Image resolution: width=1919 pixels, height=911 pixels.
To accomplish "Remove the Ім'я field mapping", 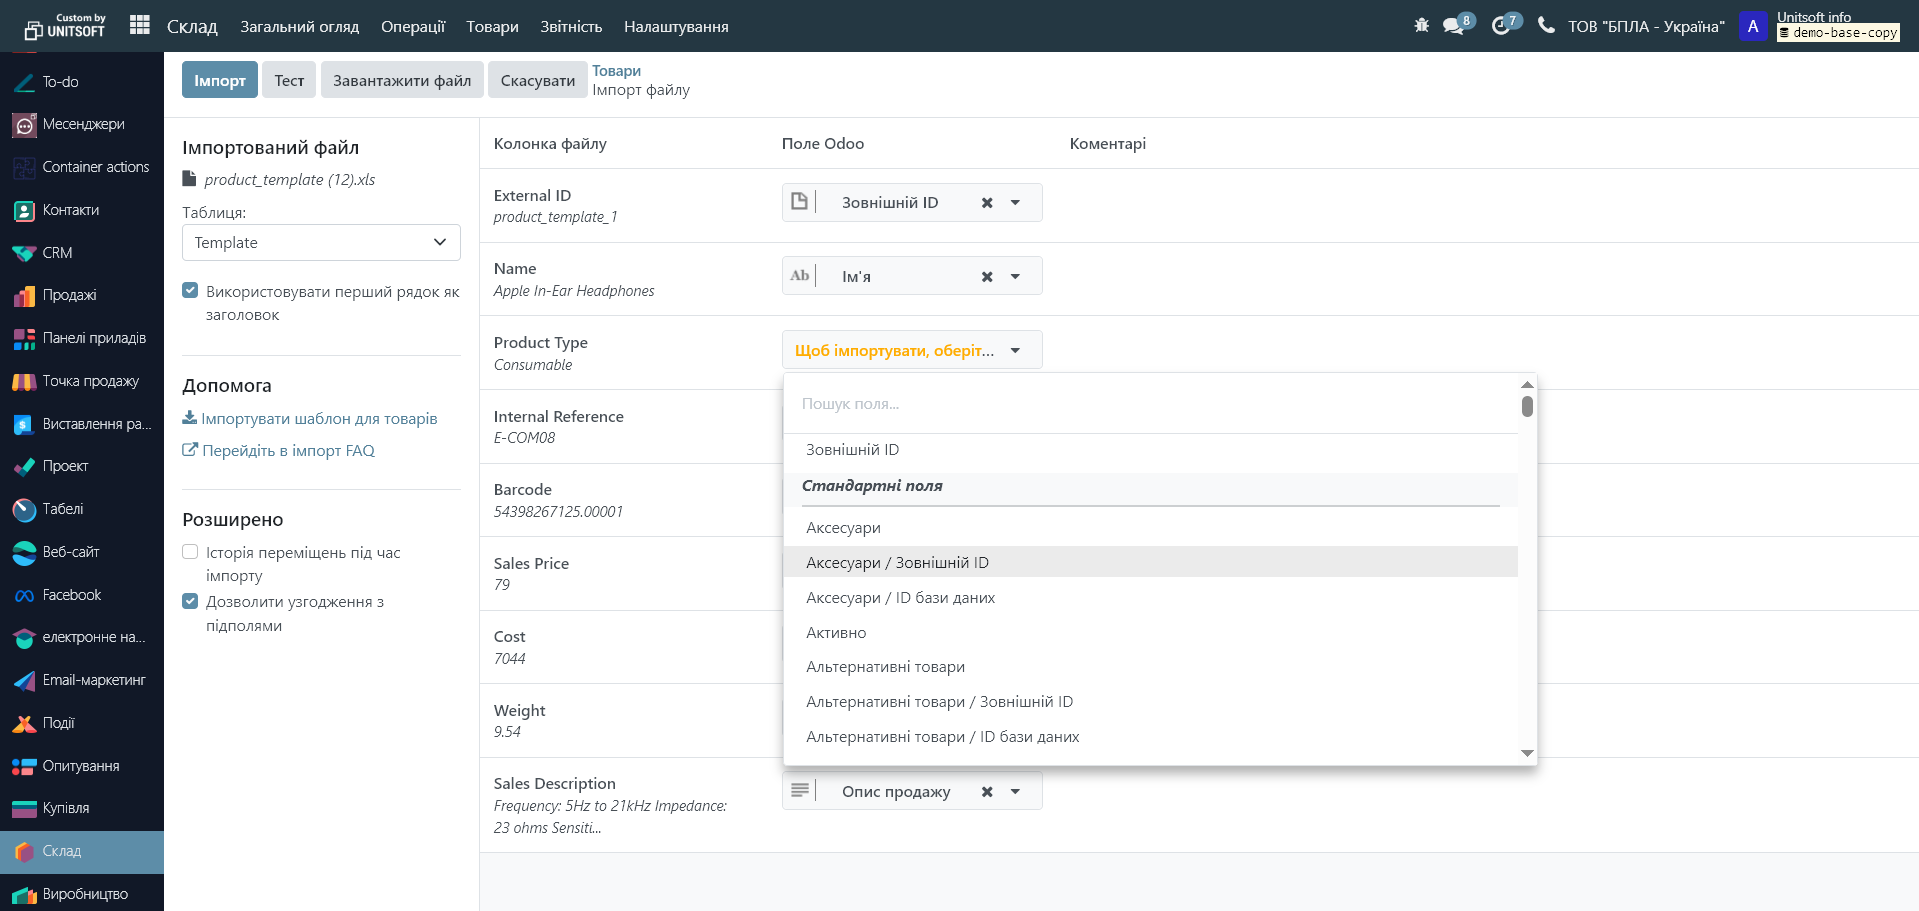I will tap(987, 277).
